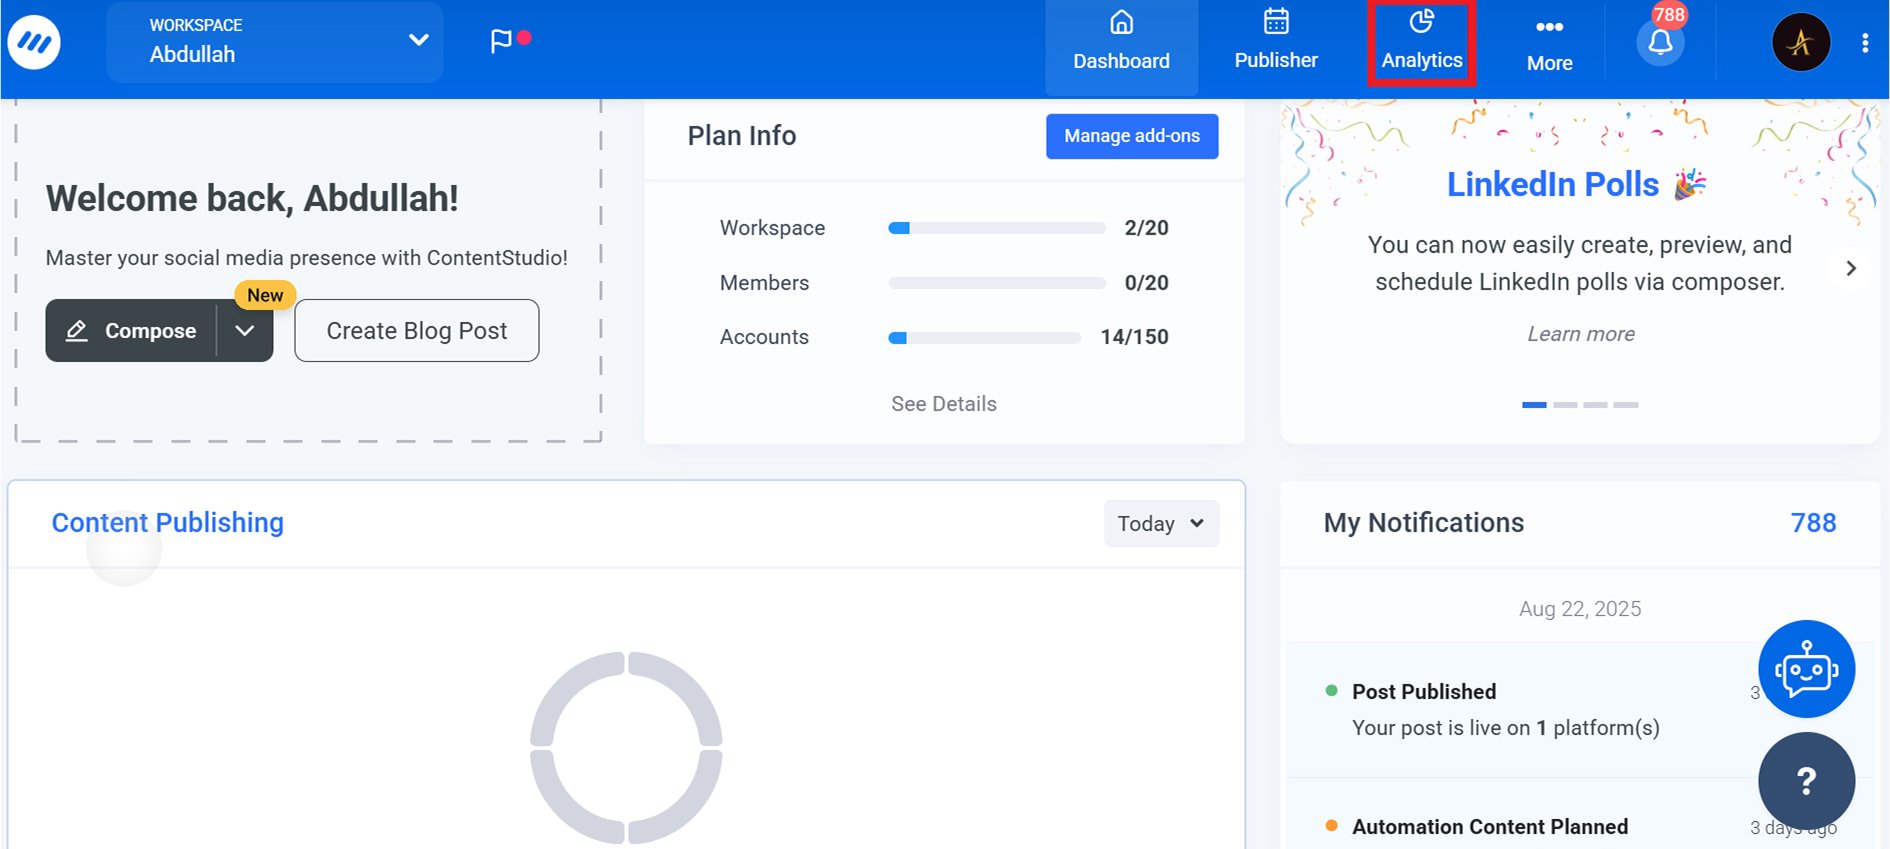Click the 14/150 accounts value
This screenshot has height=849, width=1890.
point(1134,337)
